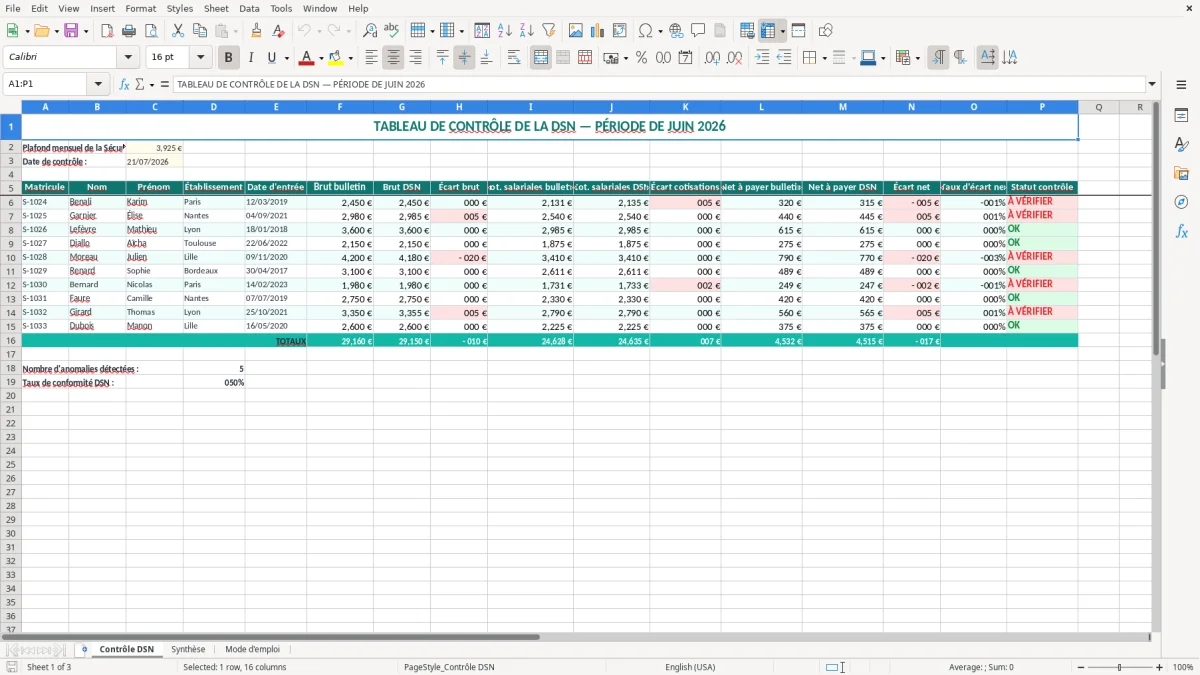Open the Data menu
This screenshot has width=1200, height=675.
point(249,8)
